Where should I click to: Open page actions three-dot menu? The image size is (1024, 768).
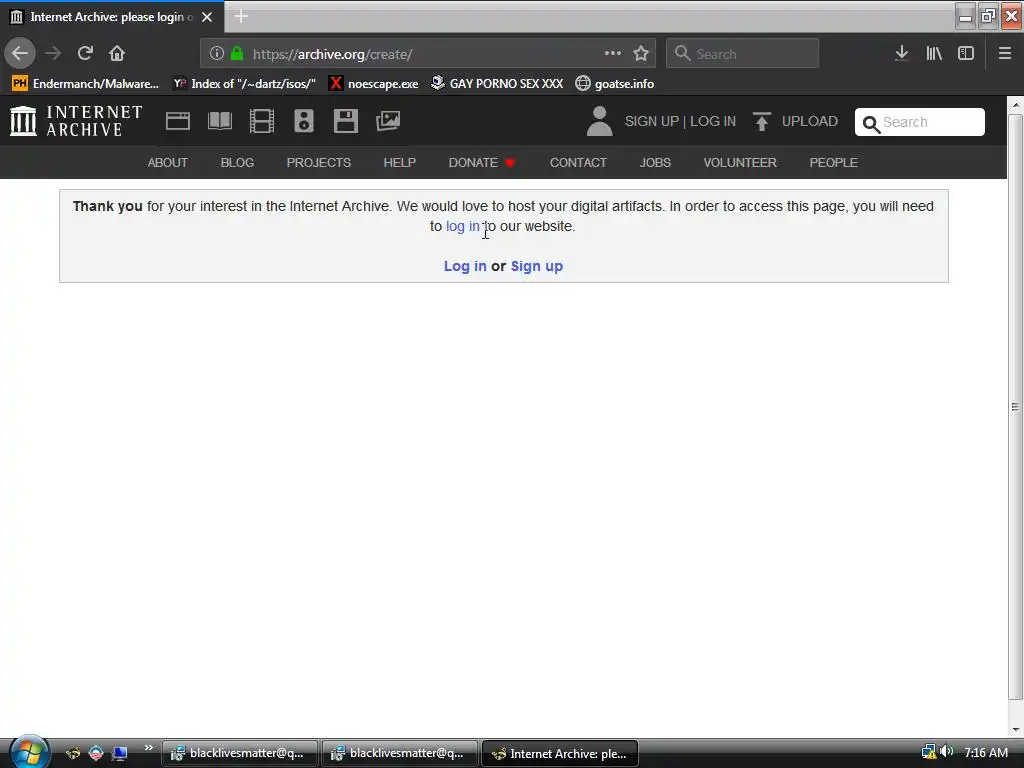point(613,54)
